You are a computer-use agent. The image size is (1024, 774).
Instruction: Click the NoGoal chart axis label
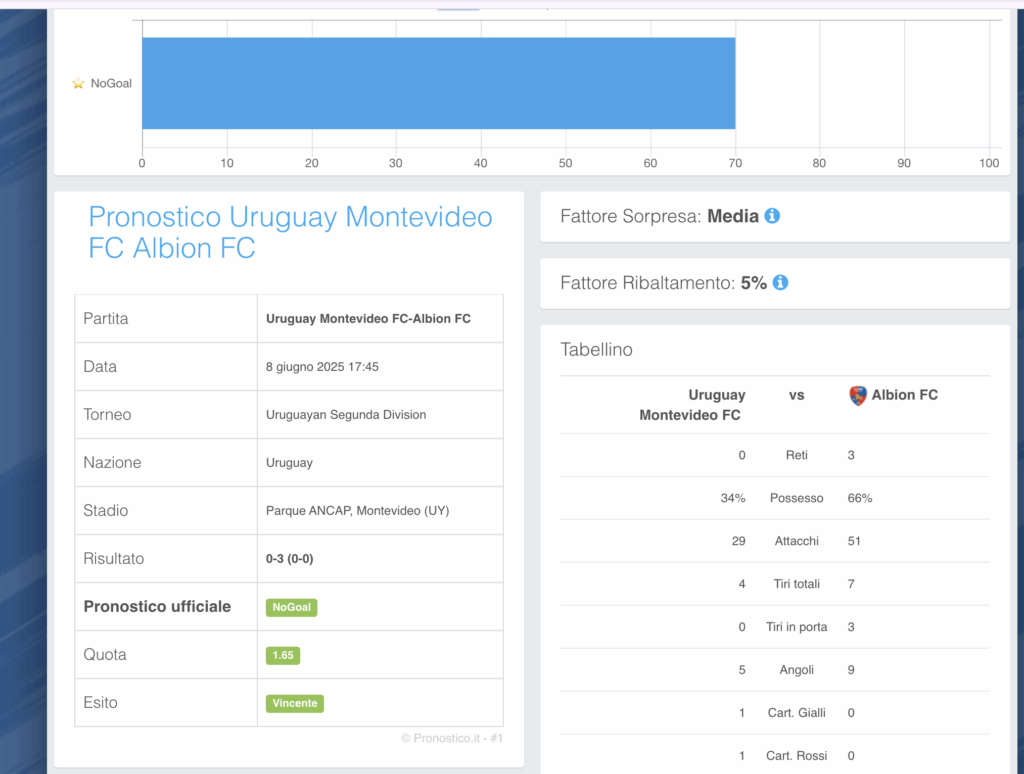111,83
